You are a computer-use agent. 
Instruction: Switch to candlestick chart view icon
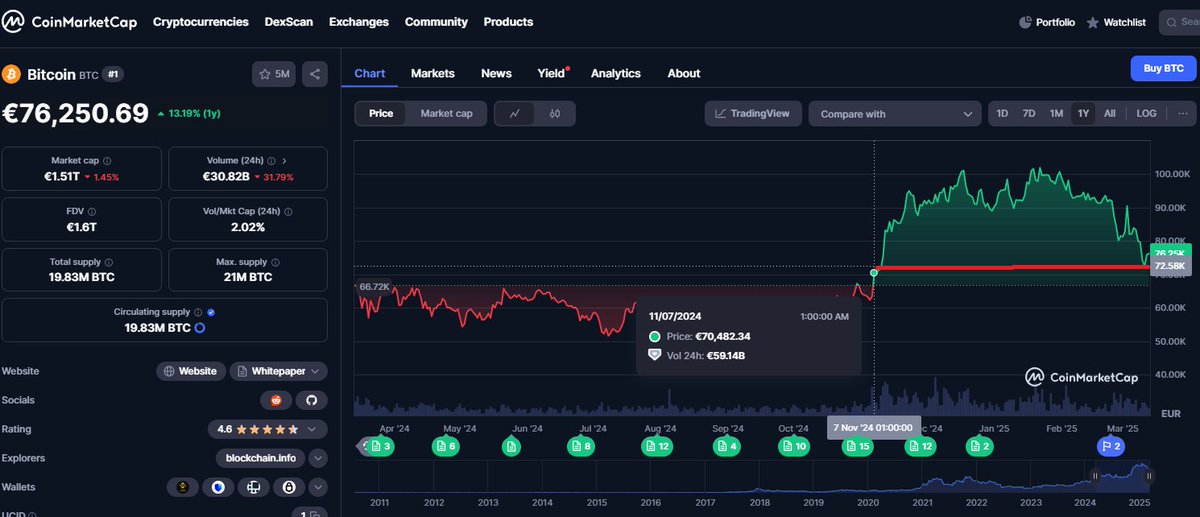coord(553,114)
